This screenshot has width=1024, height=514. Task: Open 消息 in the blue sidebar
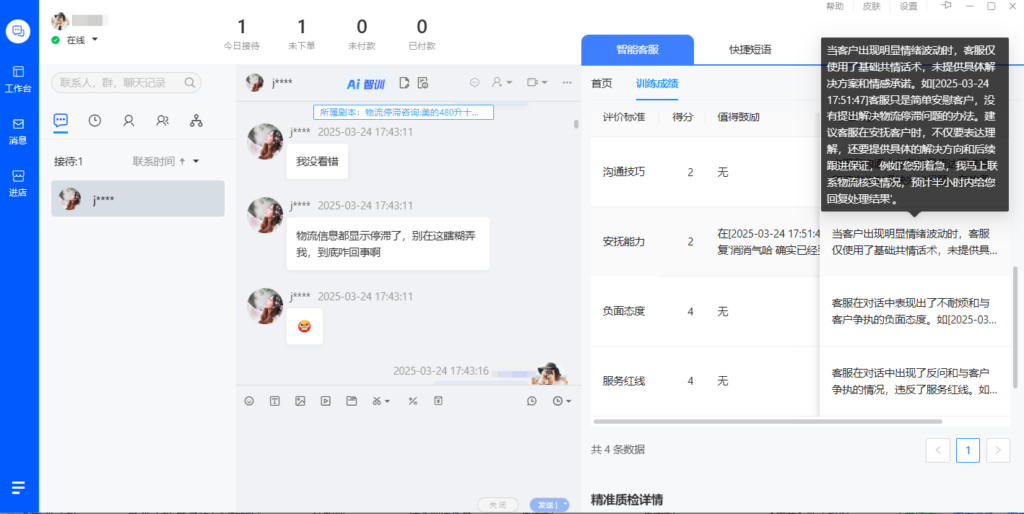[18, 131]
